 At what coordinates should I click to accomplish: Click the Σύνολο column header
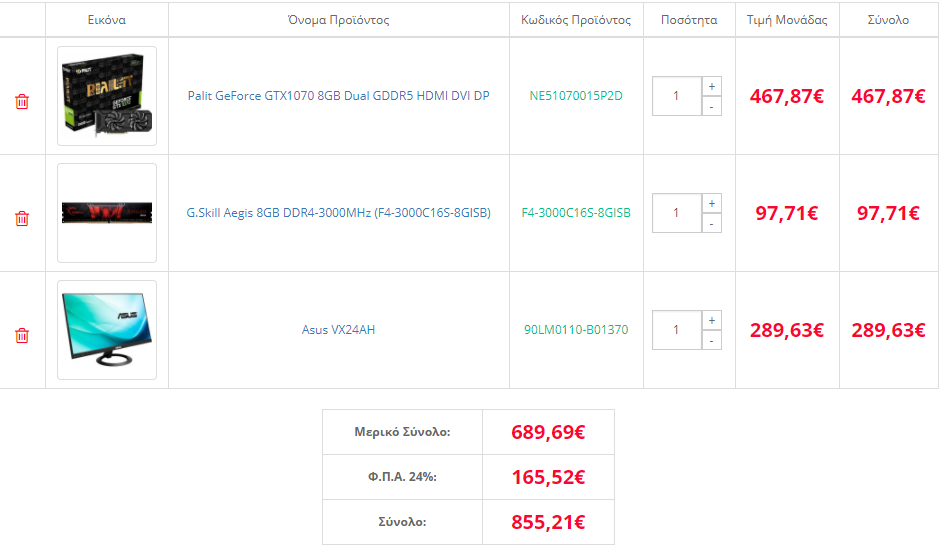point(889,20)
